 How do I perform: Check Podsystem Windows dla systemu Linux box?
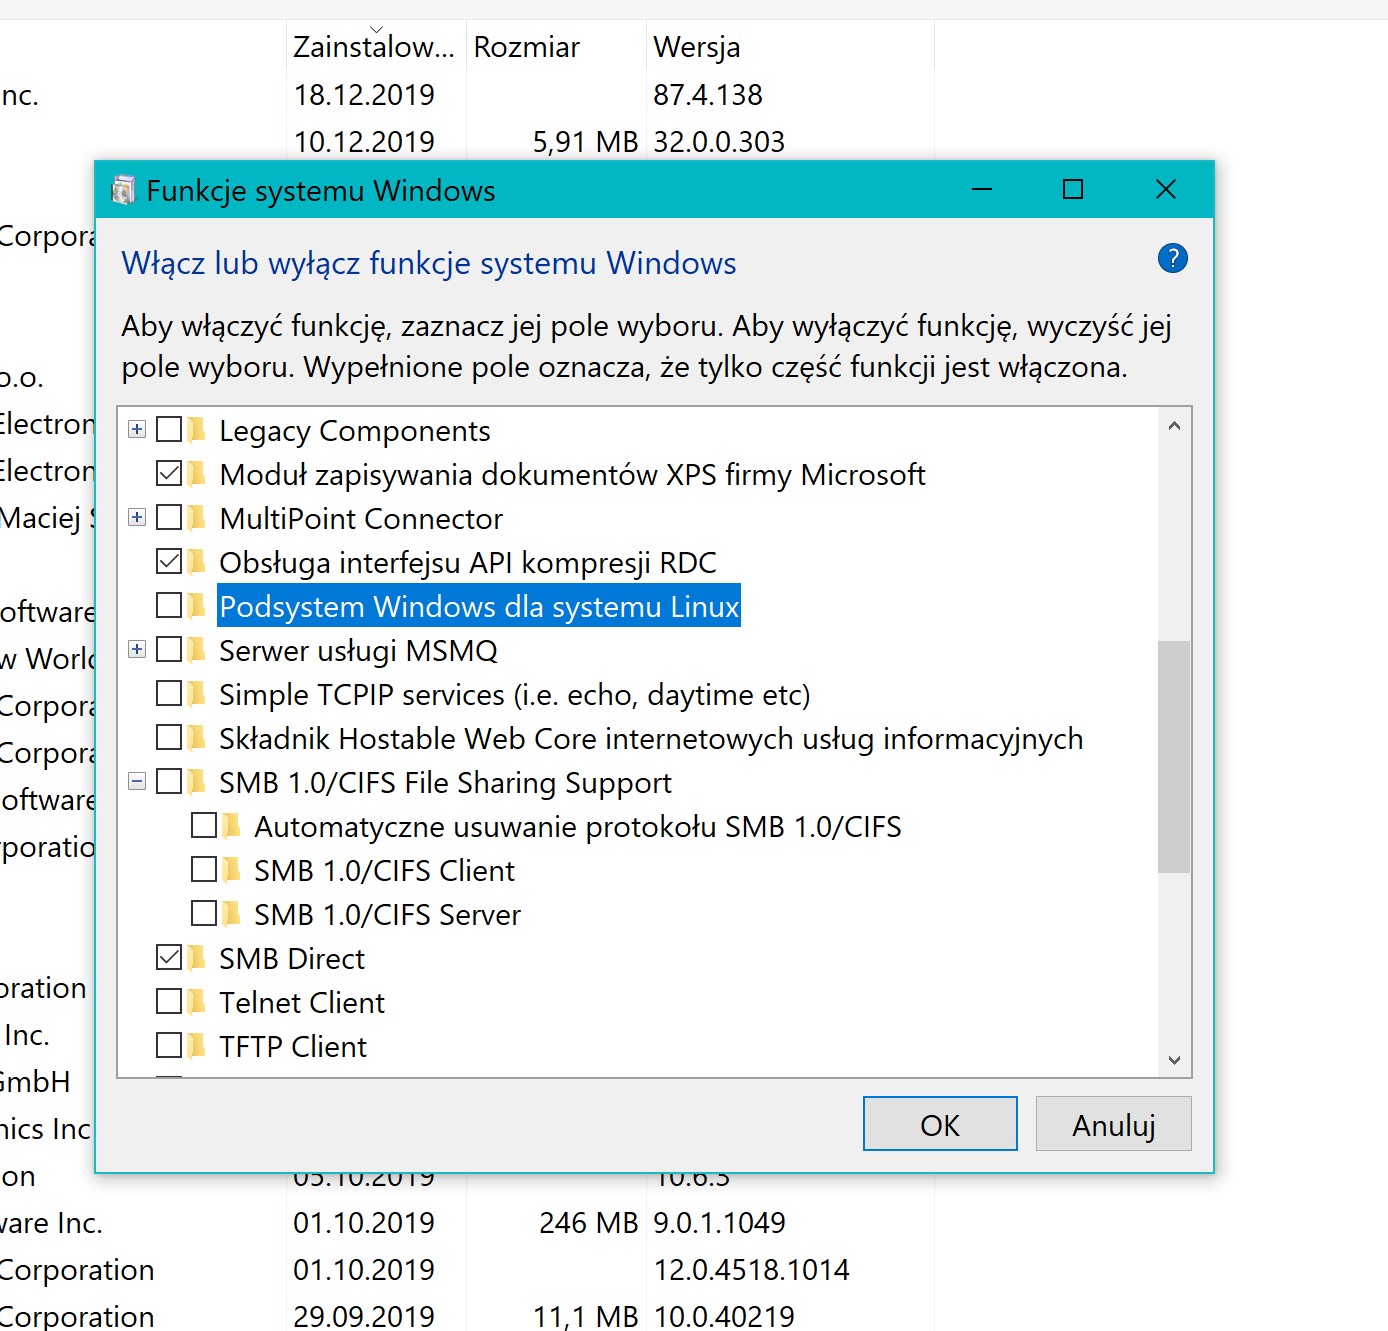[169, 605]
